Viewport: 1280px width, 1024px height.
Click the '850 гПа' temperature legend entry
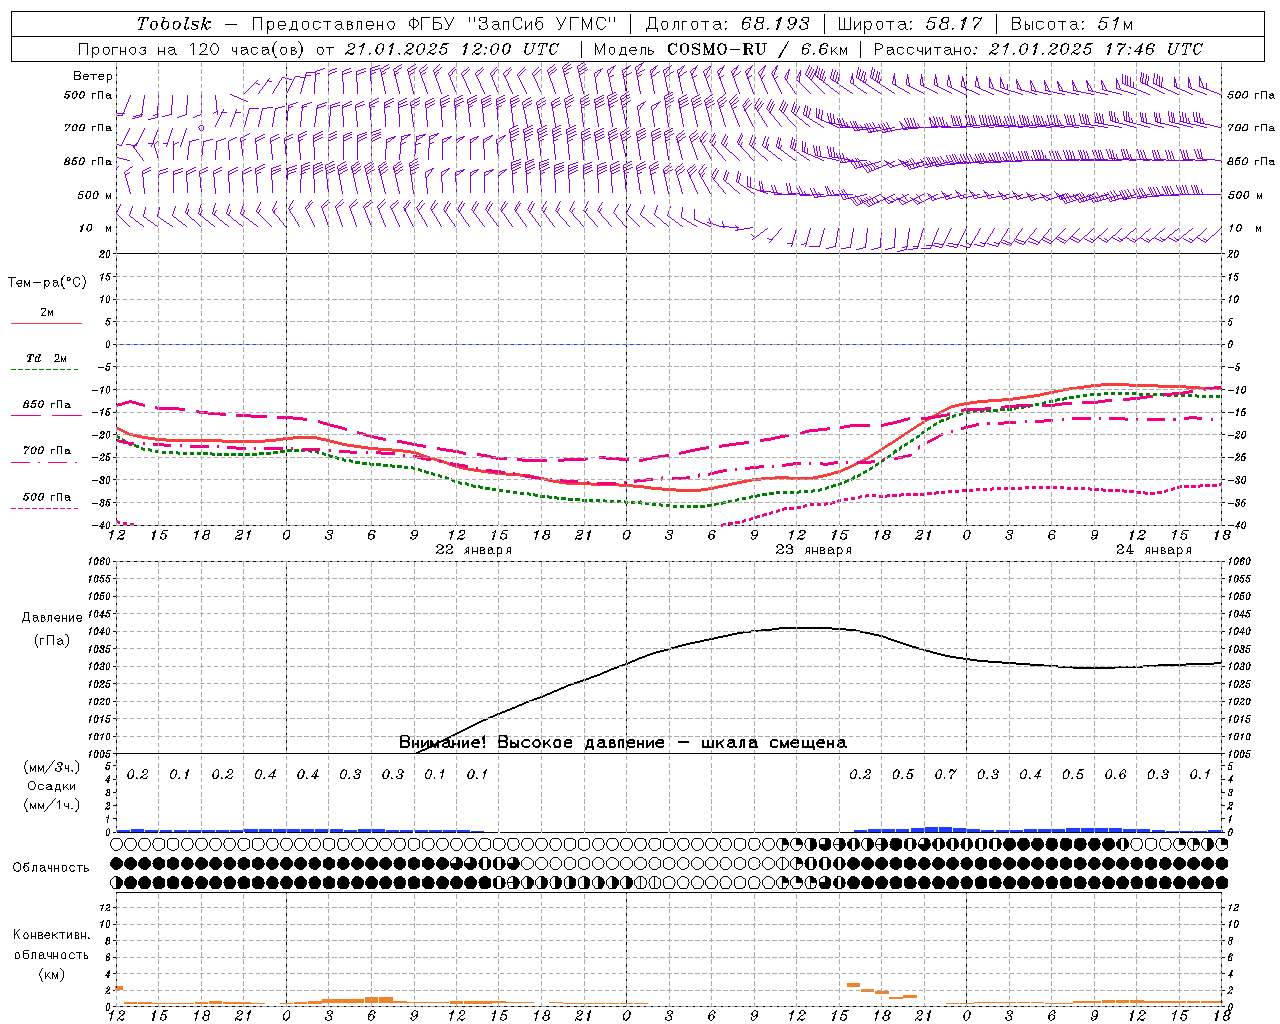tap(46, 405)
